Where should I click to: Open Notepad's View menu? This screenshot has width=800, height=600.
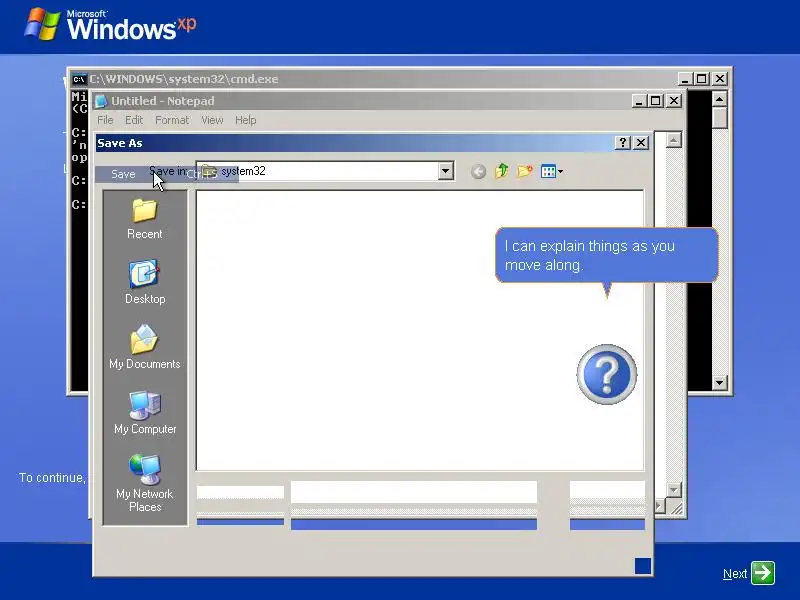pyautogui.click(x=212, y=120)
